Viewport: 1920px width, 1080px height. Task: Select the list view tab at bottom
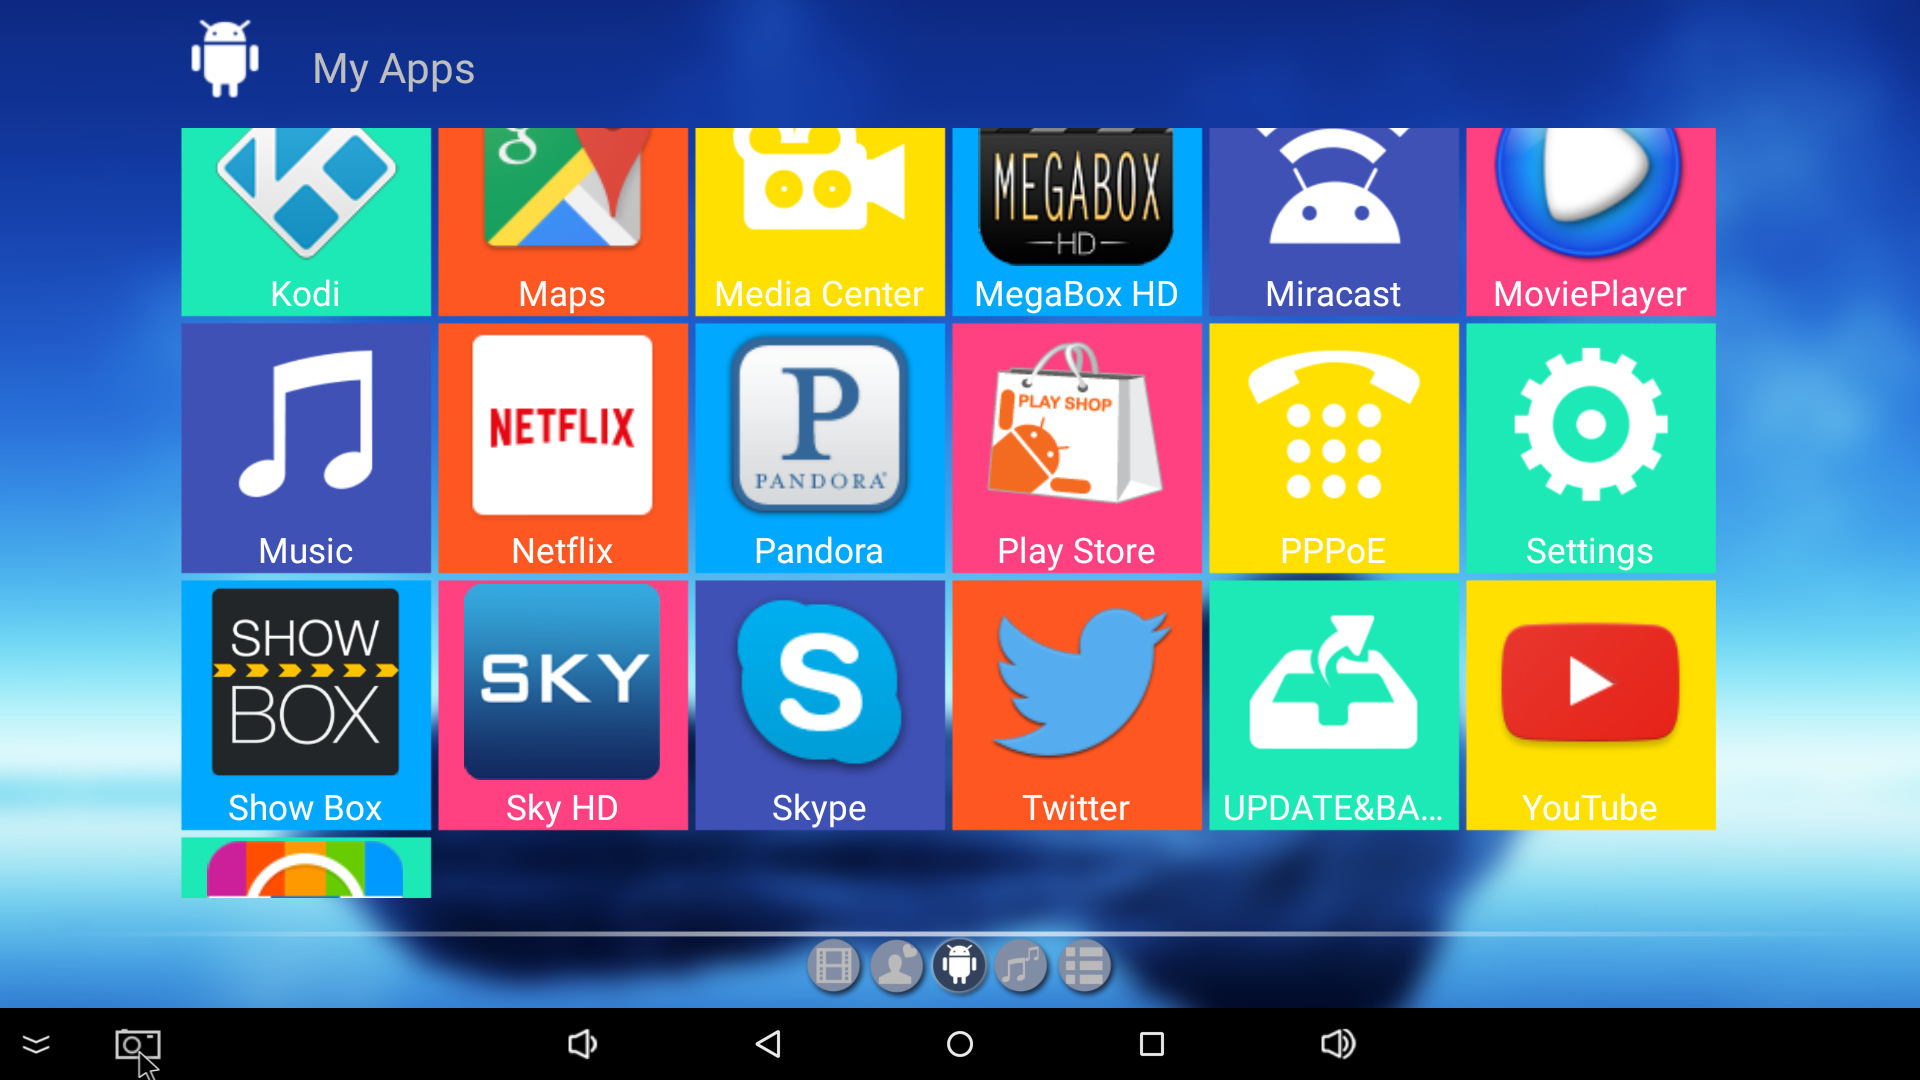(1084, 966)
